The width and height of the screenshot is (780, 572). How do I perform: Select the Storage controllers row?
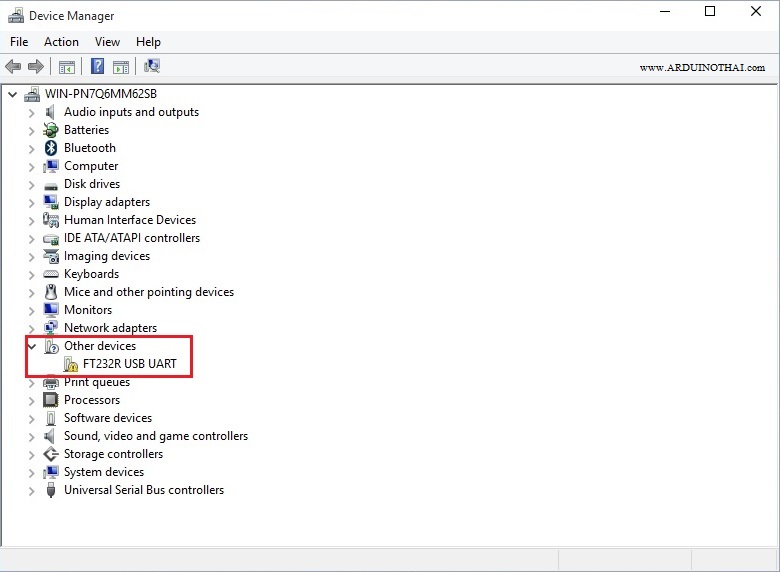pos(113,454)
